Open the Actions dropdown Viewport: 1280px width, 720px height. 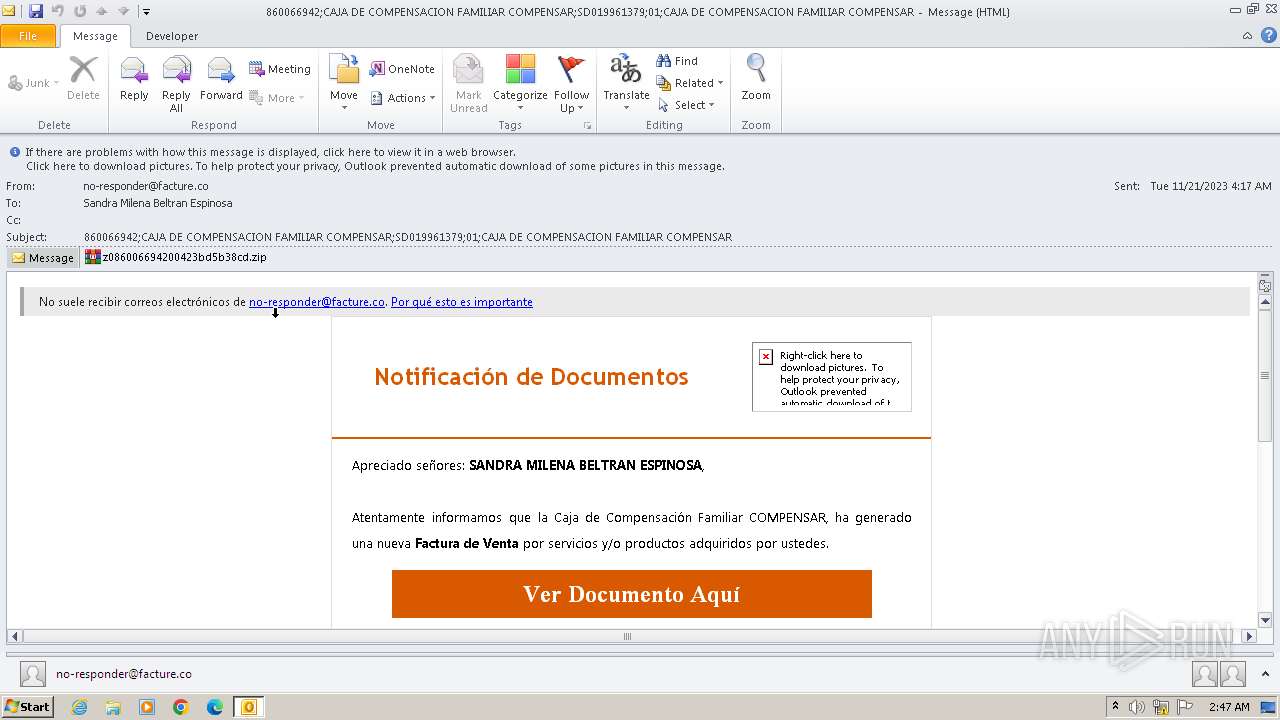[403, 98]
